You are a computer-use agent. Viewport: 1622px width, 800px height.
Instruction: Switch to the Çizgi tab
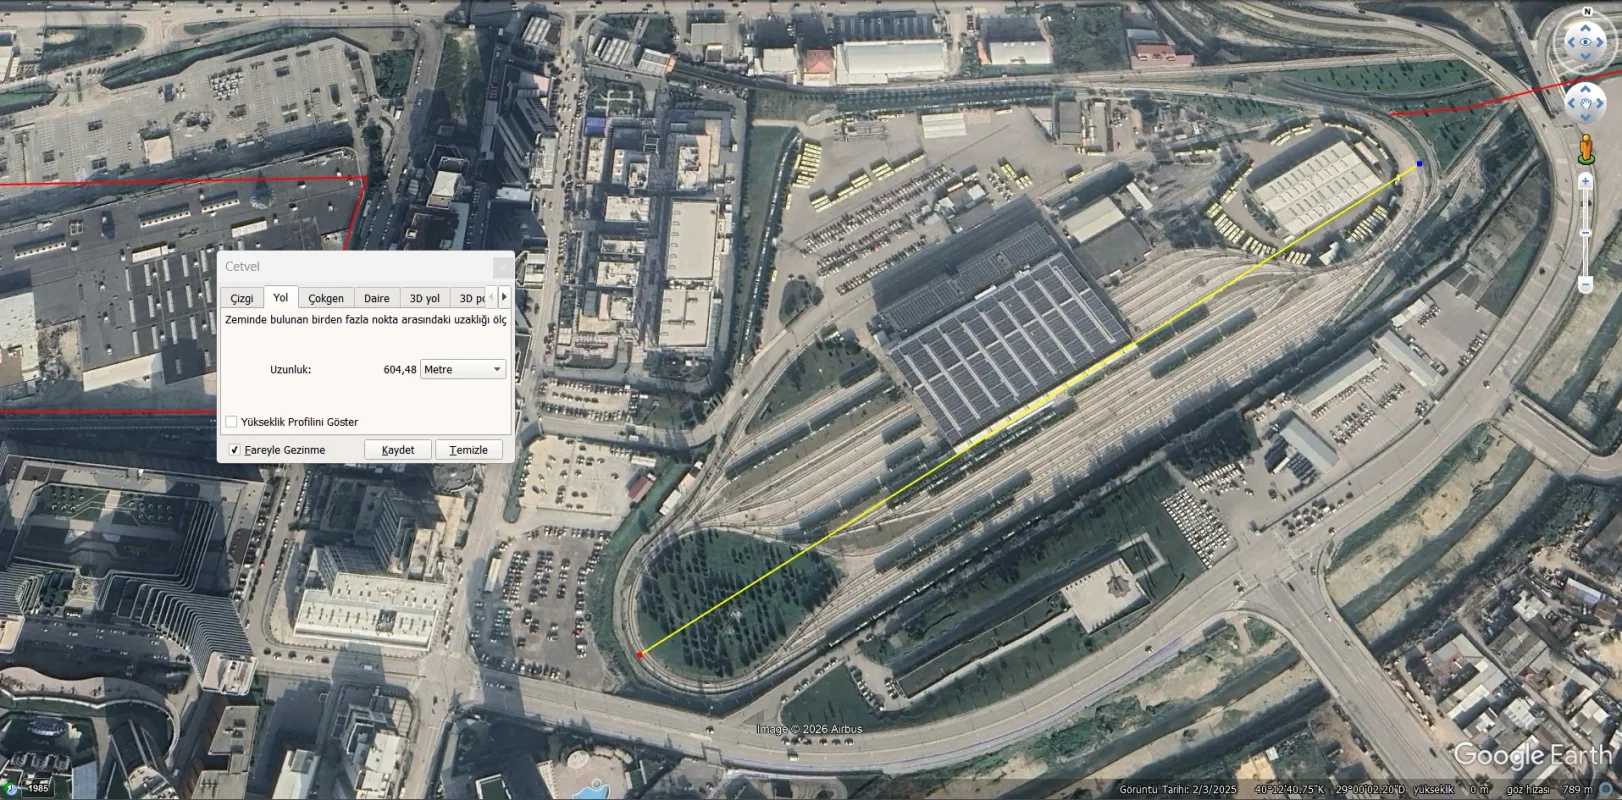(242, 298)
